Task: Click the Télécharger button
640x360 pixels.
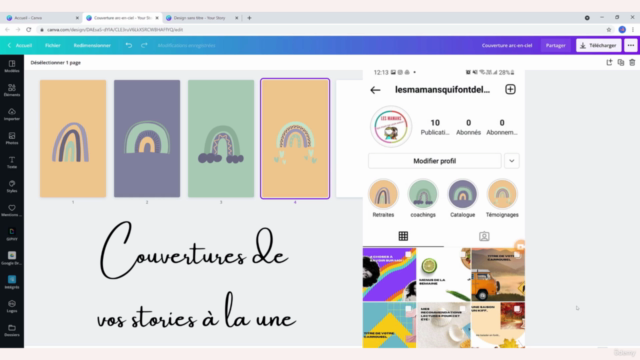Action: [x=598, y=45]
